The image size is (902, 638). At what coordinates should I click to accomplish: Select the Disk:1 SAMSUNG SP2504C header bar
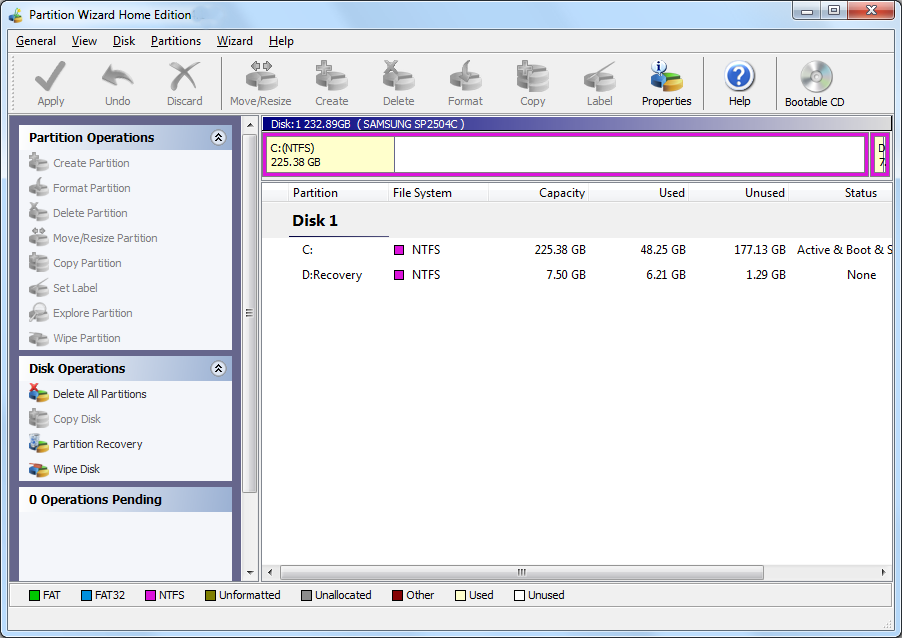click(x=576, y=124)
